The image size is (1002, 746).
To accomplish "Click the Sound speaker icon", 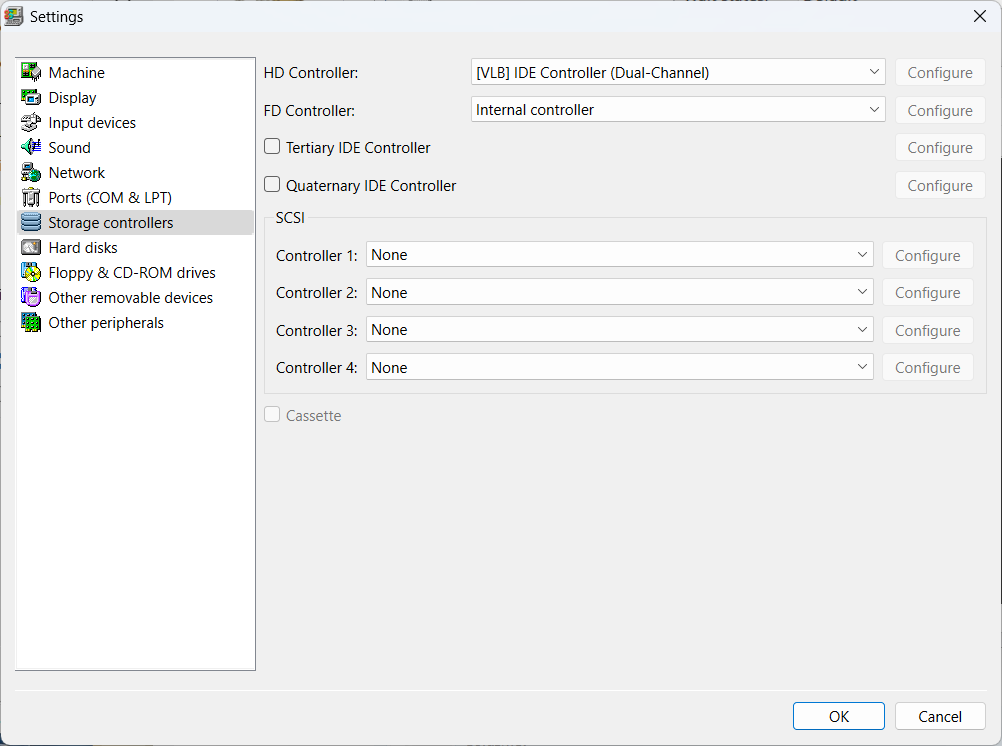I will 31,147.
